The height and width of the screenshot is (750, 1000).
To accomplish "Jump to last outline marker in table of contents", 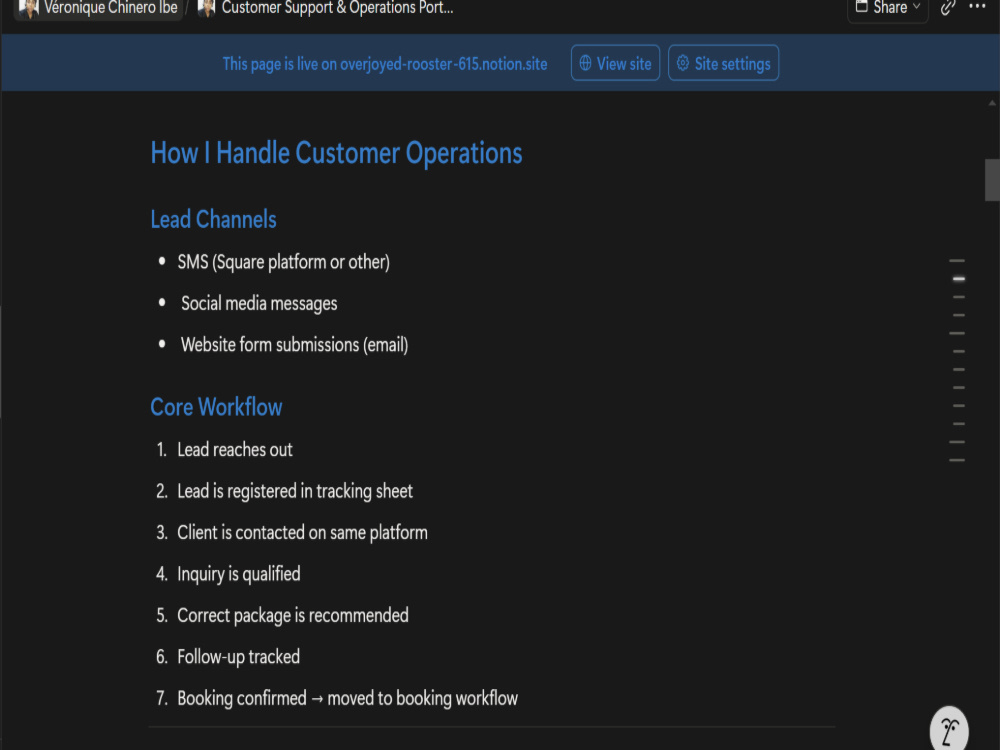I will coord(957,460).
